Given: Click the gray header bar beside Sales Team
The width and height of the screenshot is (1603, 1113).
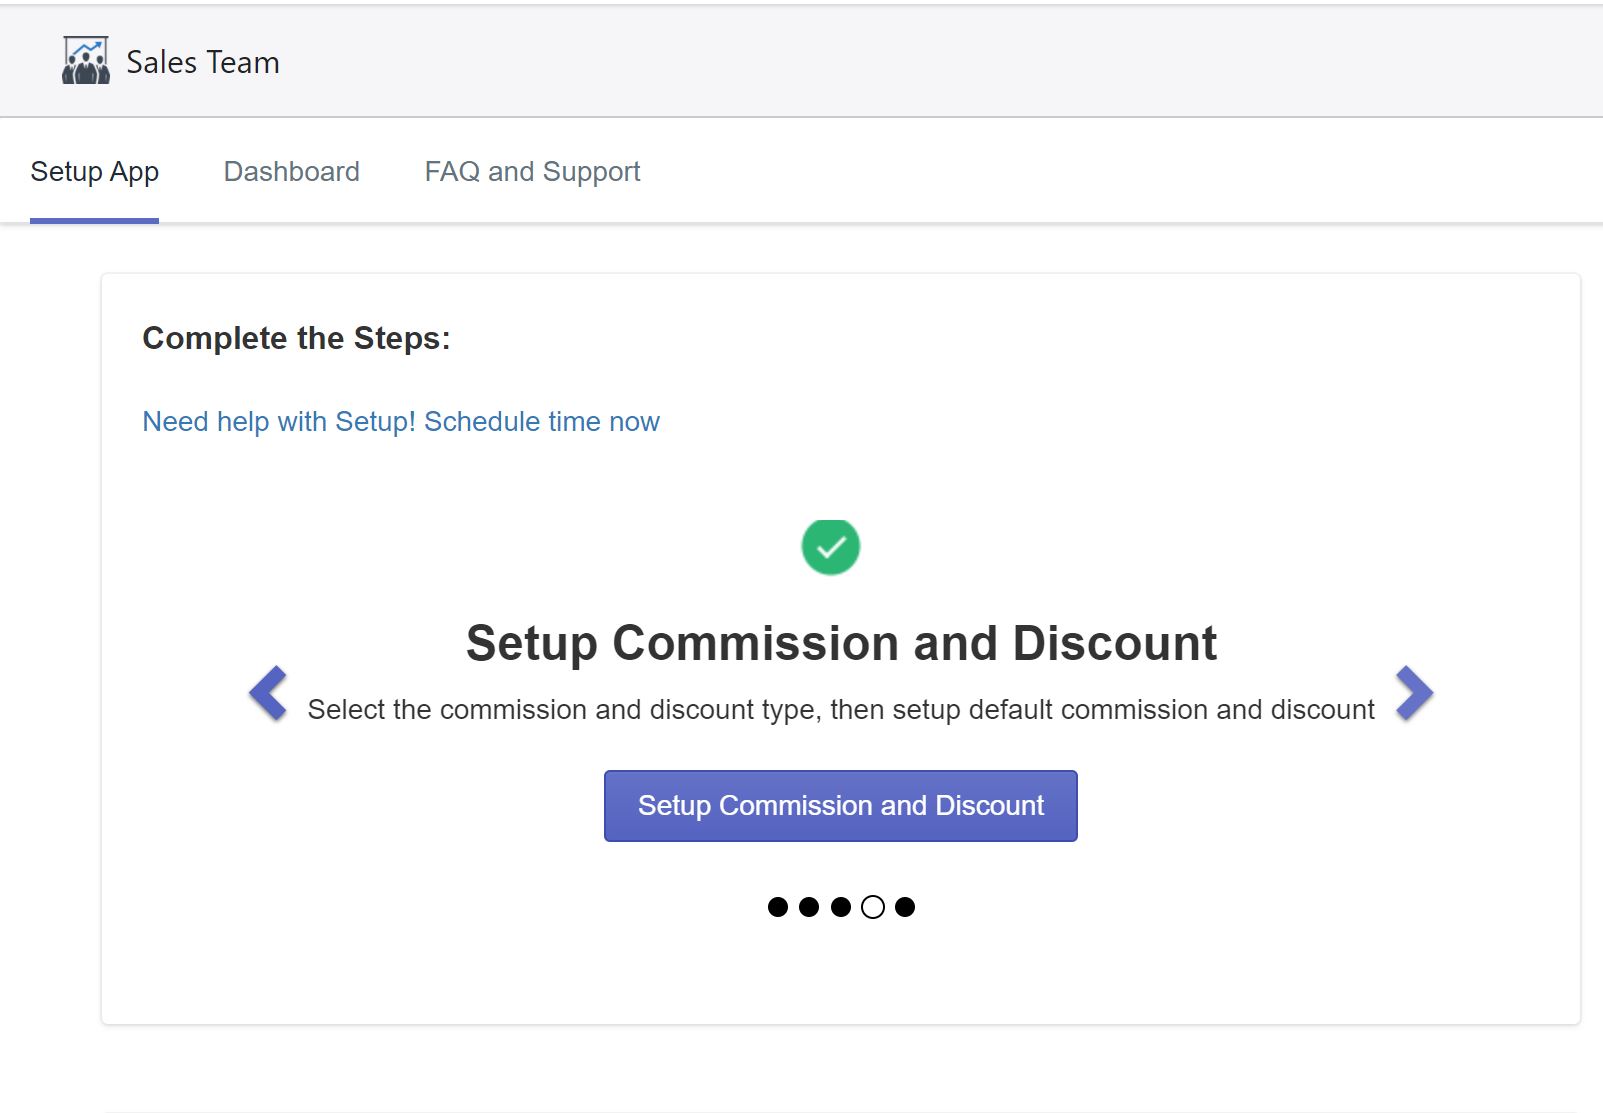Looking at the screenshot, I should tap(900, 62).
